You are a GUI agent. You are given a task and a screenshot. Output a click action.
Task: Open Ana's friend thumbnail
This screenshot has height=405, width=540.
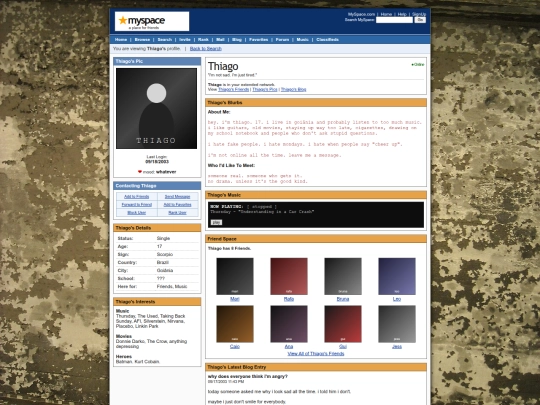pos(289,324)
